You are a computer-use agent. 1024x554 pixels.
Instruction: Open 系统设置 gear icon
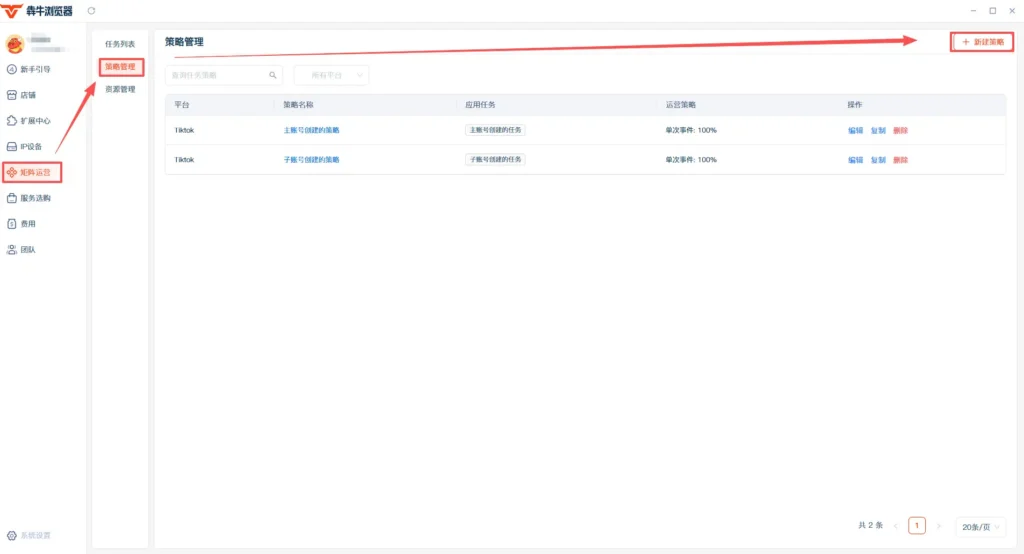12,536
